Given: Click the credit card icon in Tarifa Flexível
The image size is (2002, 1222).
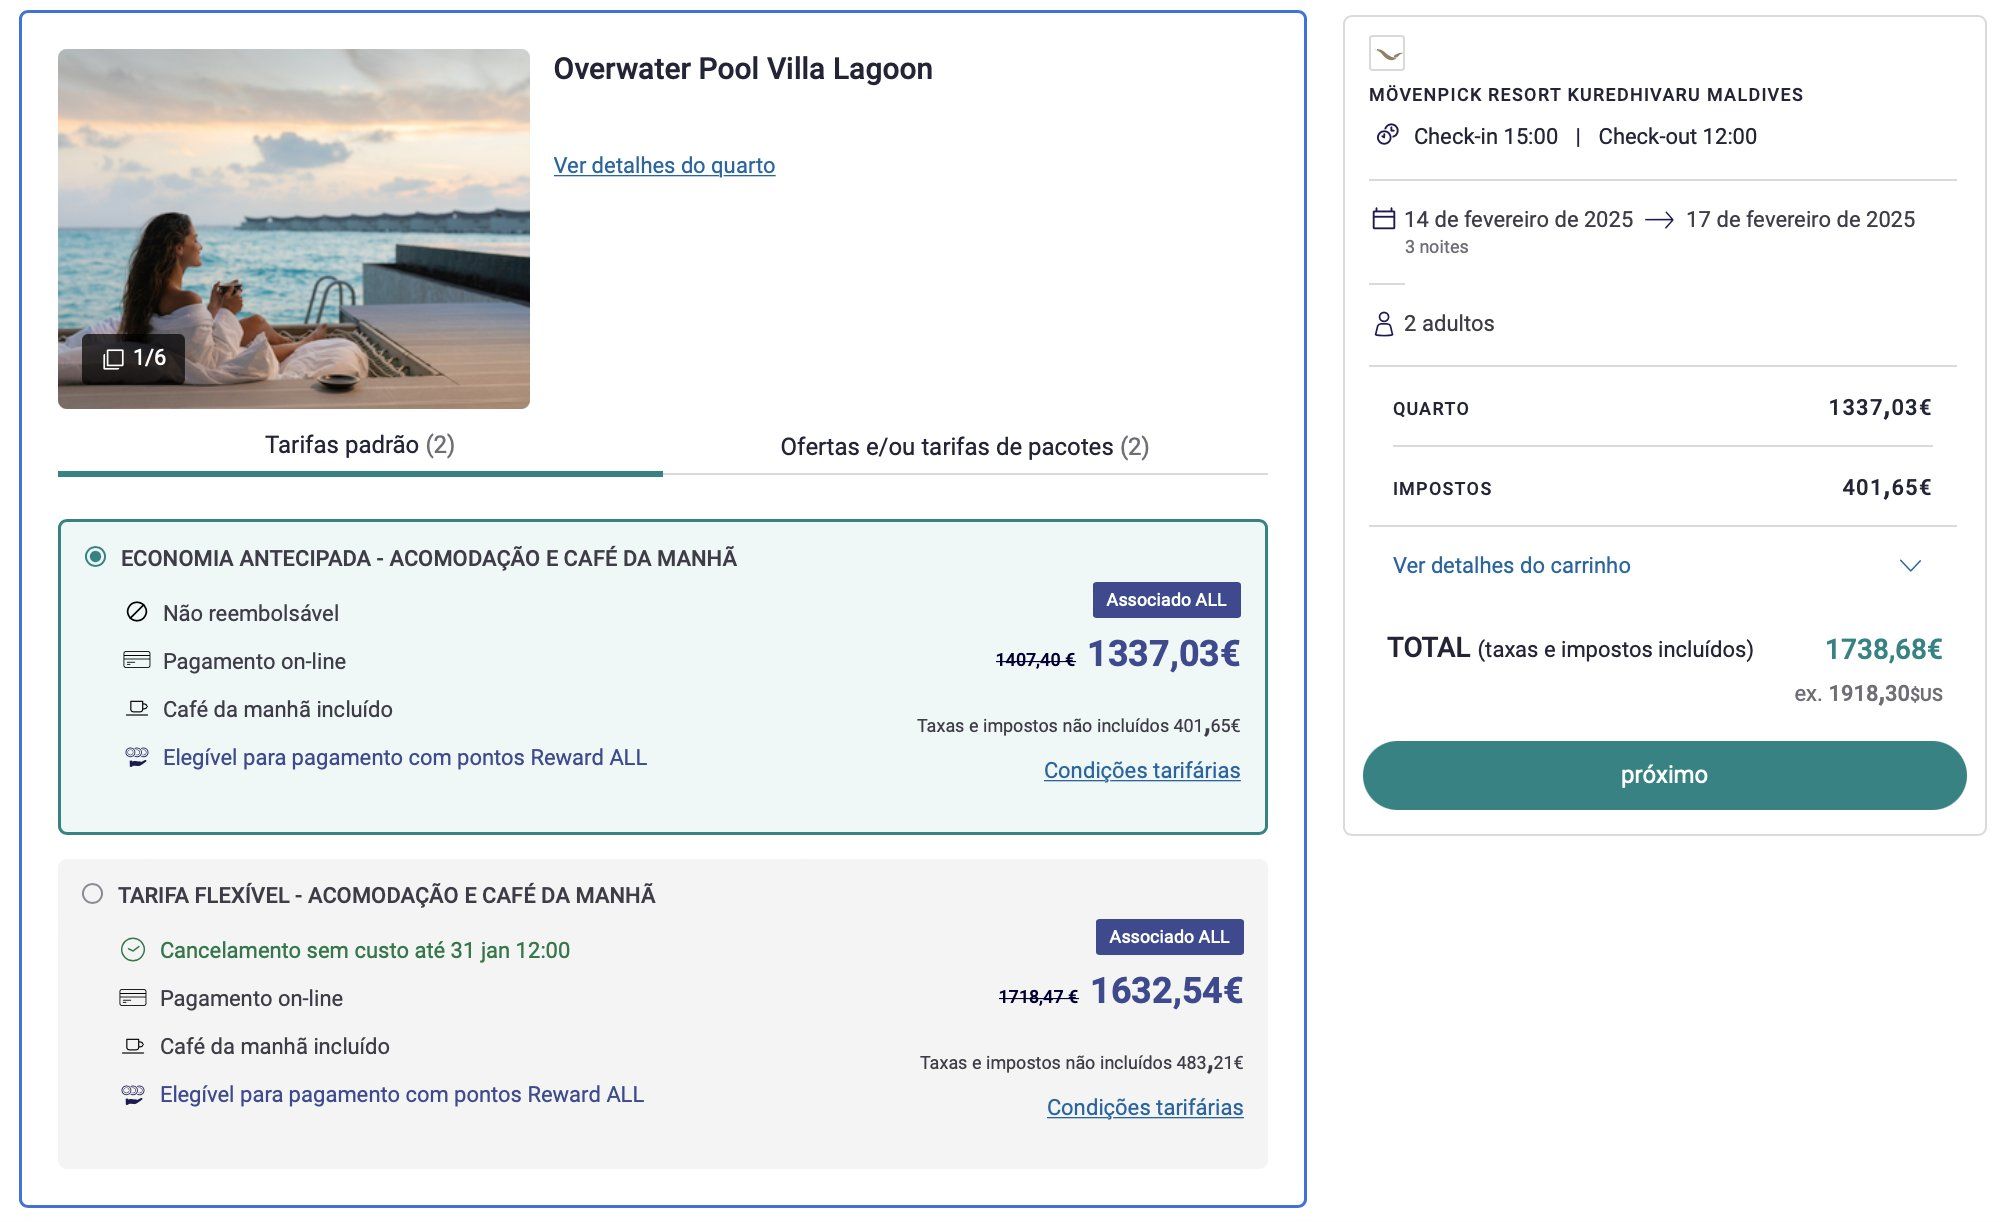Looking at the screenshot, I should click(133, 998).
